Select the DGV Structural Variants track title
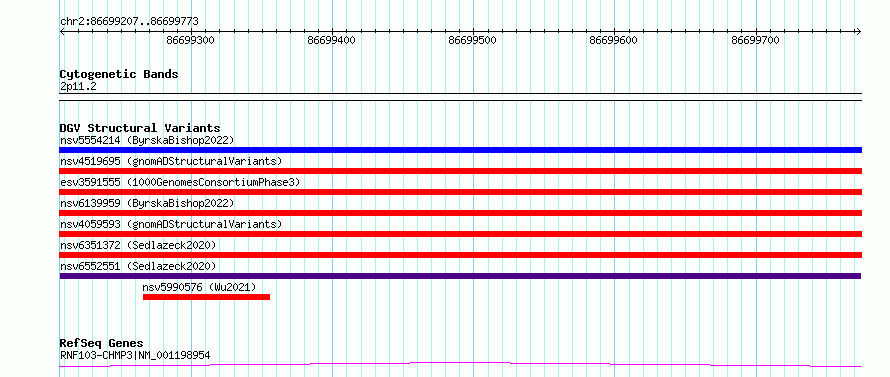The width and height of the screenshot is (890, 377). (x=140, y=128)
